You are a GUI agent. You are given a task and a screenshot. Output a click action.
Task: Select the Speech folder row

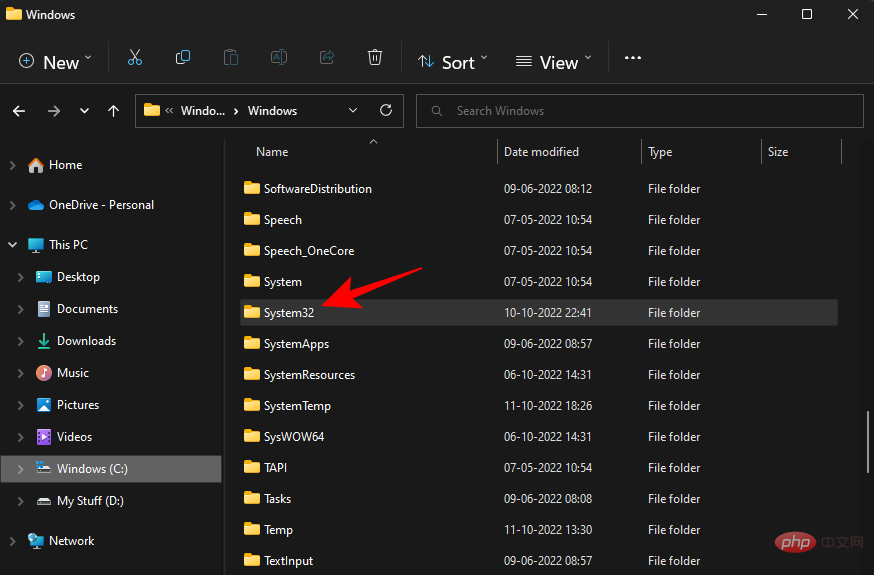(x=538, y=220)
